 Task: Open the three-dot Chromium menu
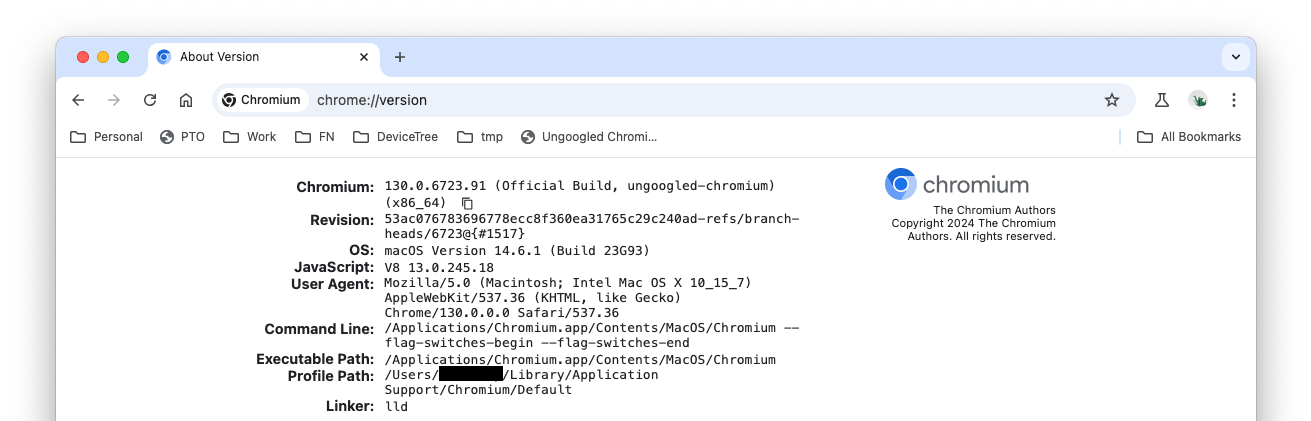1234,100
